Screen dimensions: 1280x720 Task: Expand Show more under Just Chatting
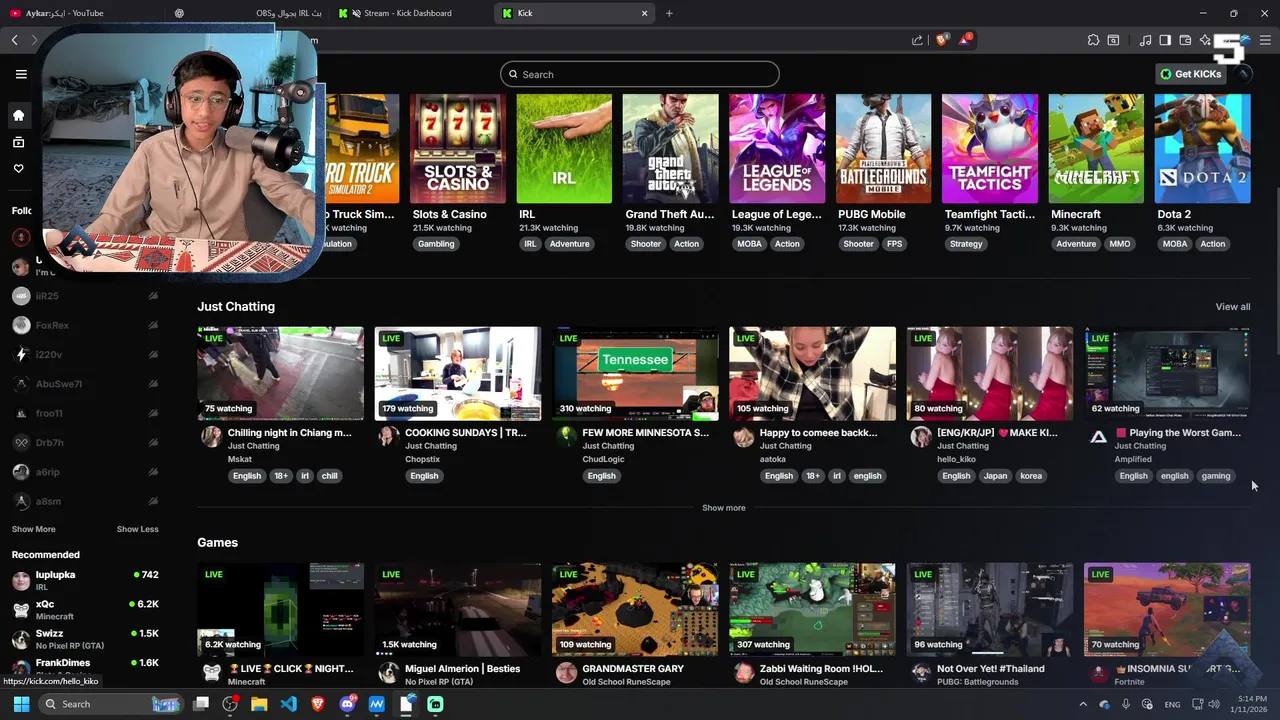tap(723, 508)
